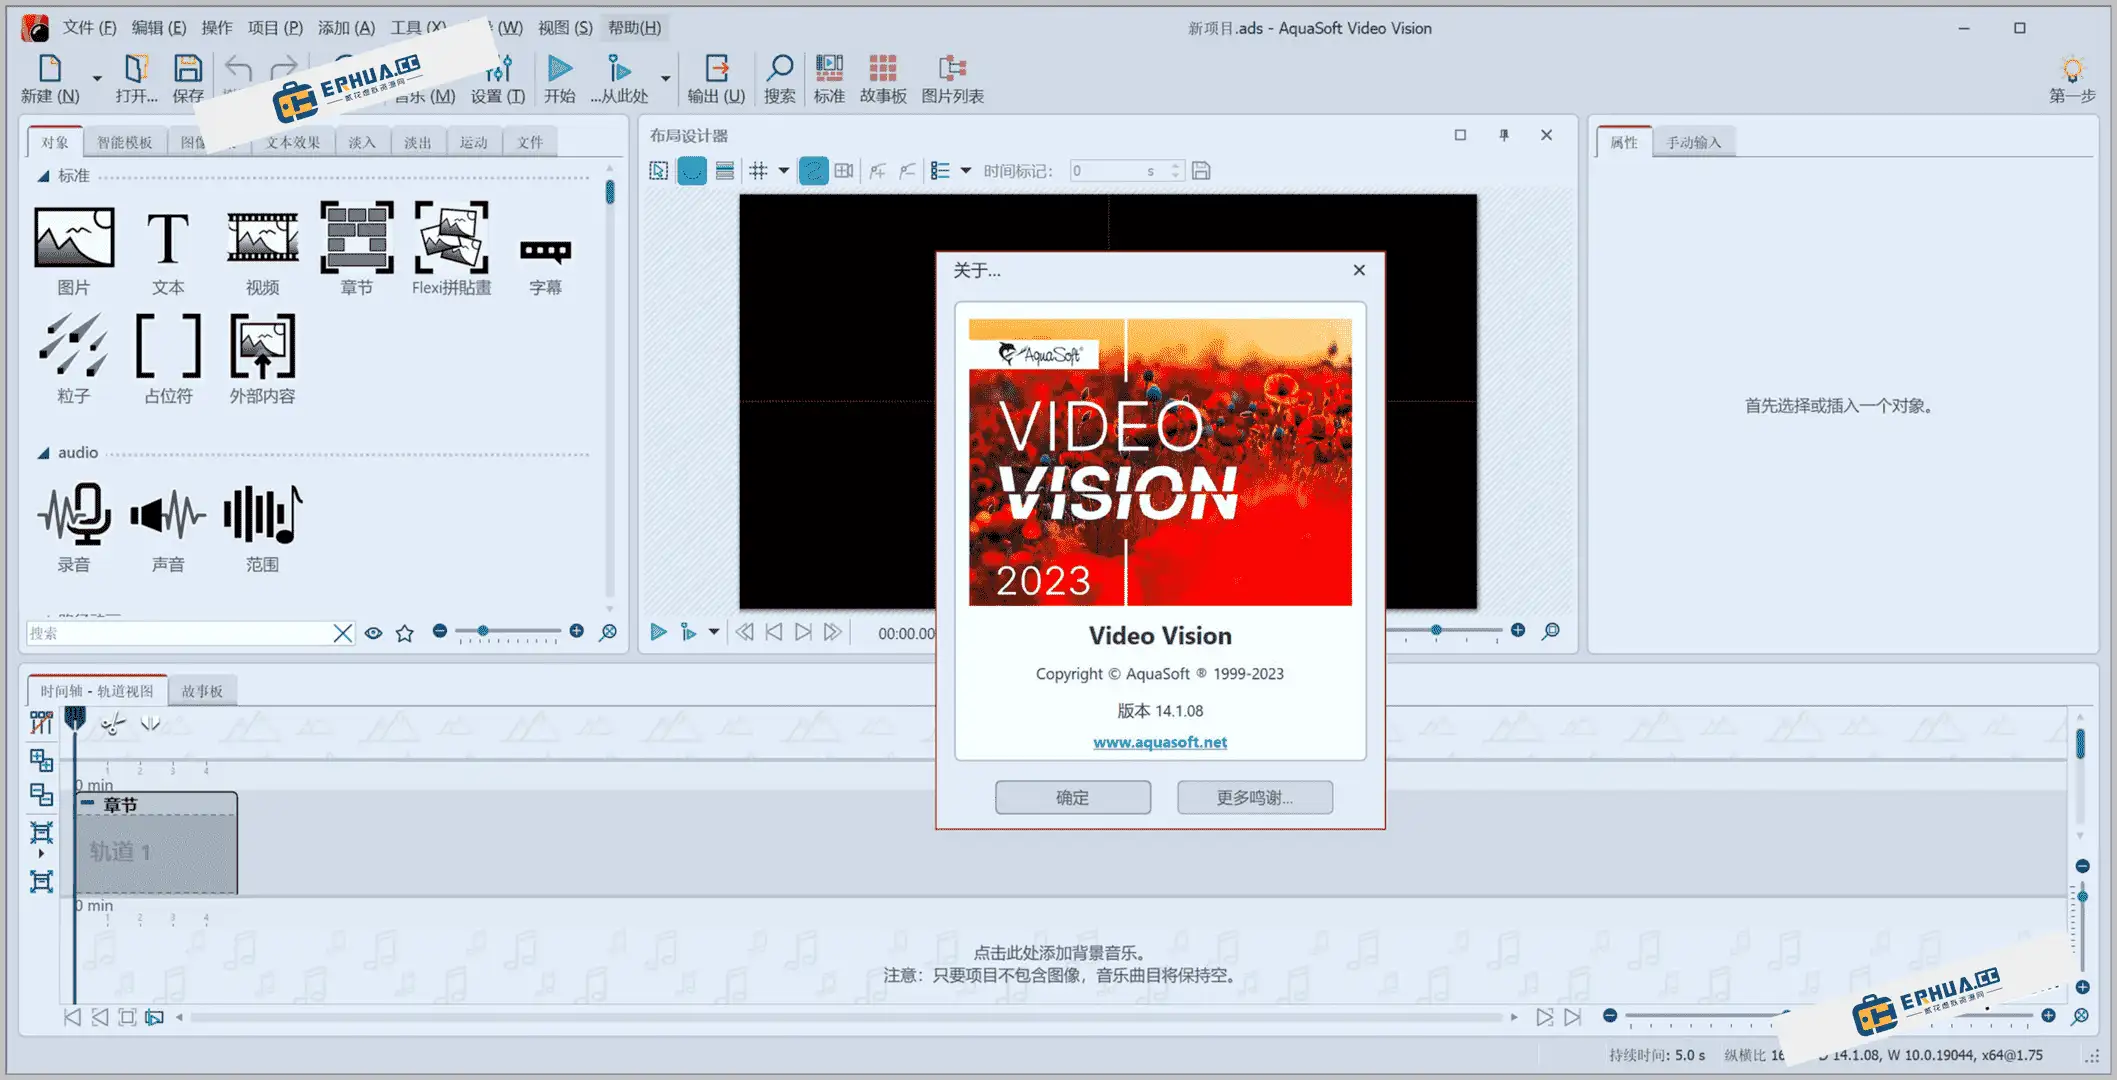Viewport: 2117px width, 1080px height.
Task: Toggle the highlighted snap button in layout designer
Action: (x=813, y=171)
